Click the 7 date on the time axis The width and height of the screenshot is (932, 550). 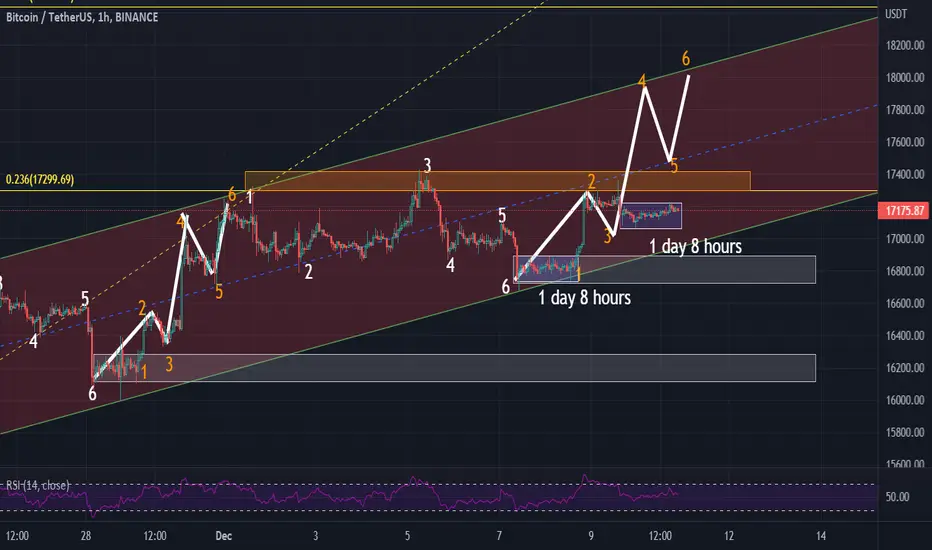[x=499, y=536]
